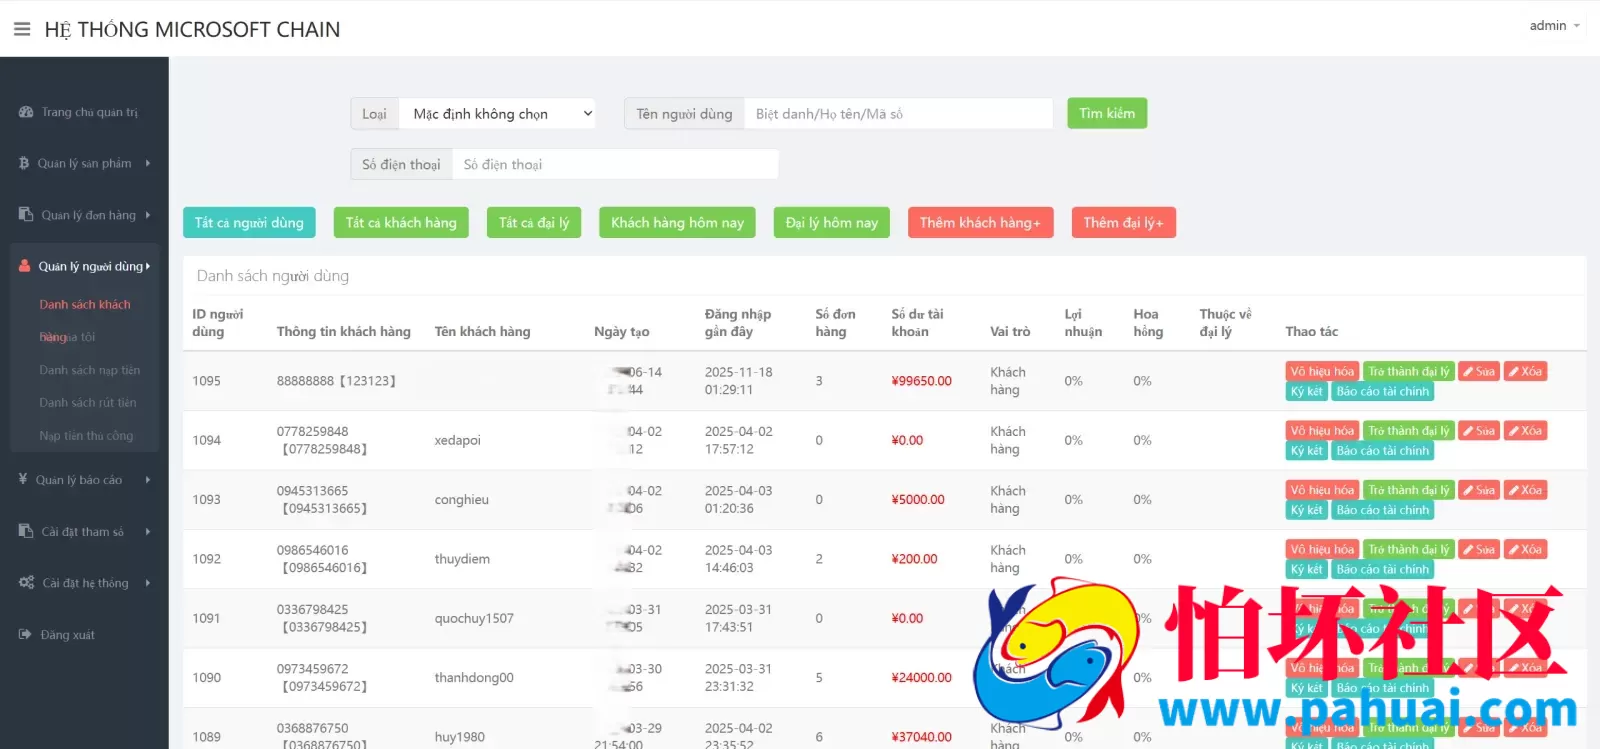Click Thêm đại lý+ button
This screenshot has height=749, width=1600.
coord(1123,222)
